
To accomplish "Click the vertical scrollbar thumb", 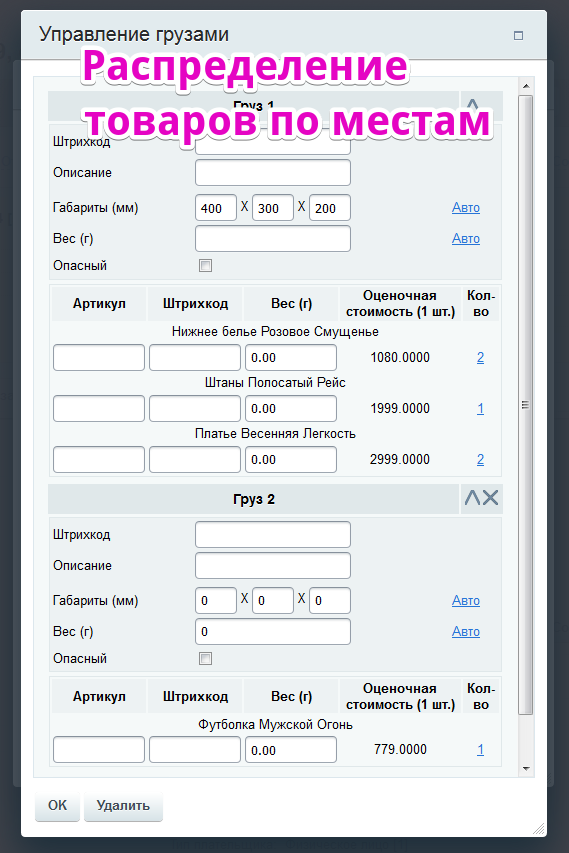I will point(525,405).
